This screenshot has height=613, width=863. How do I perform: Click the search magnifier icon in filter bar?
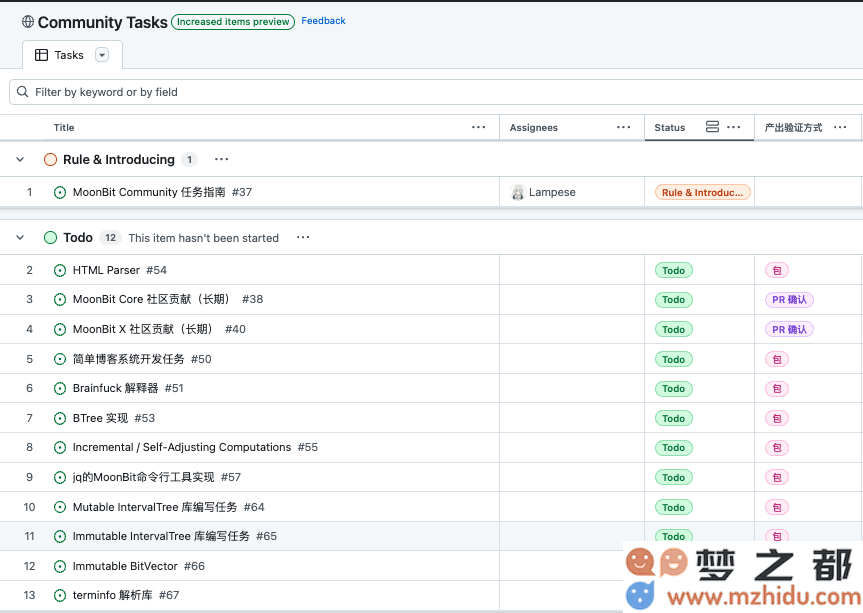[23, 91]
